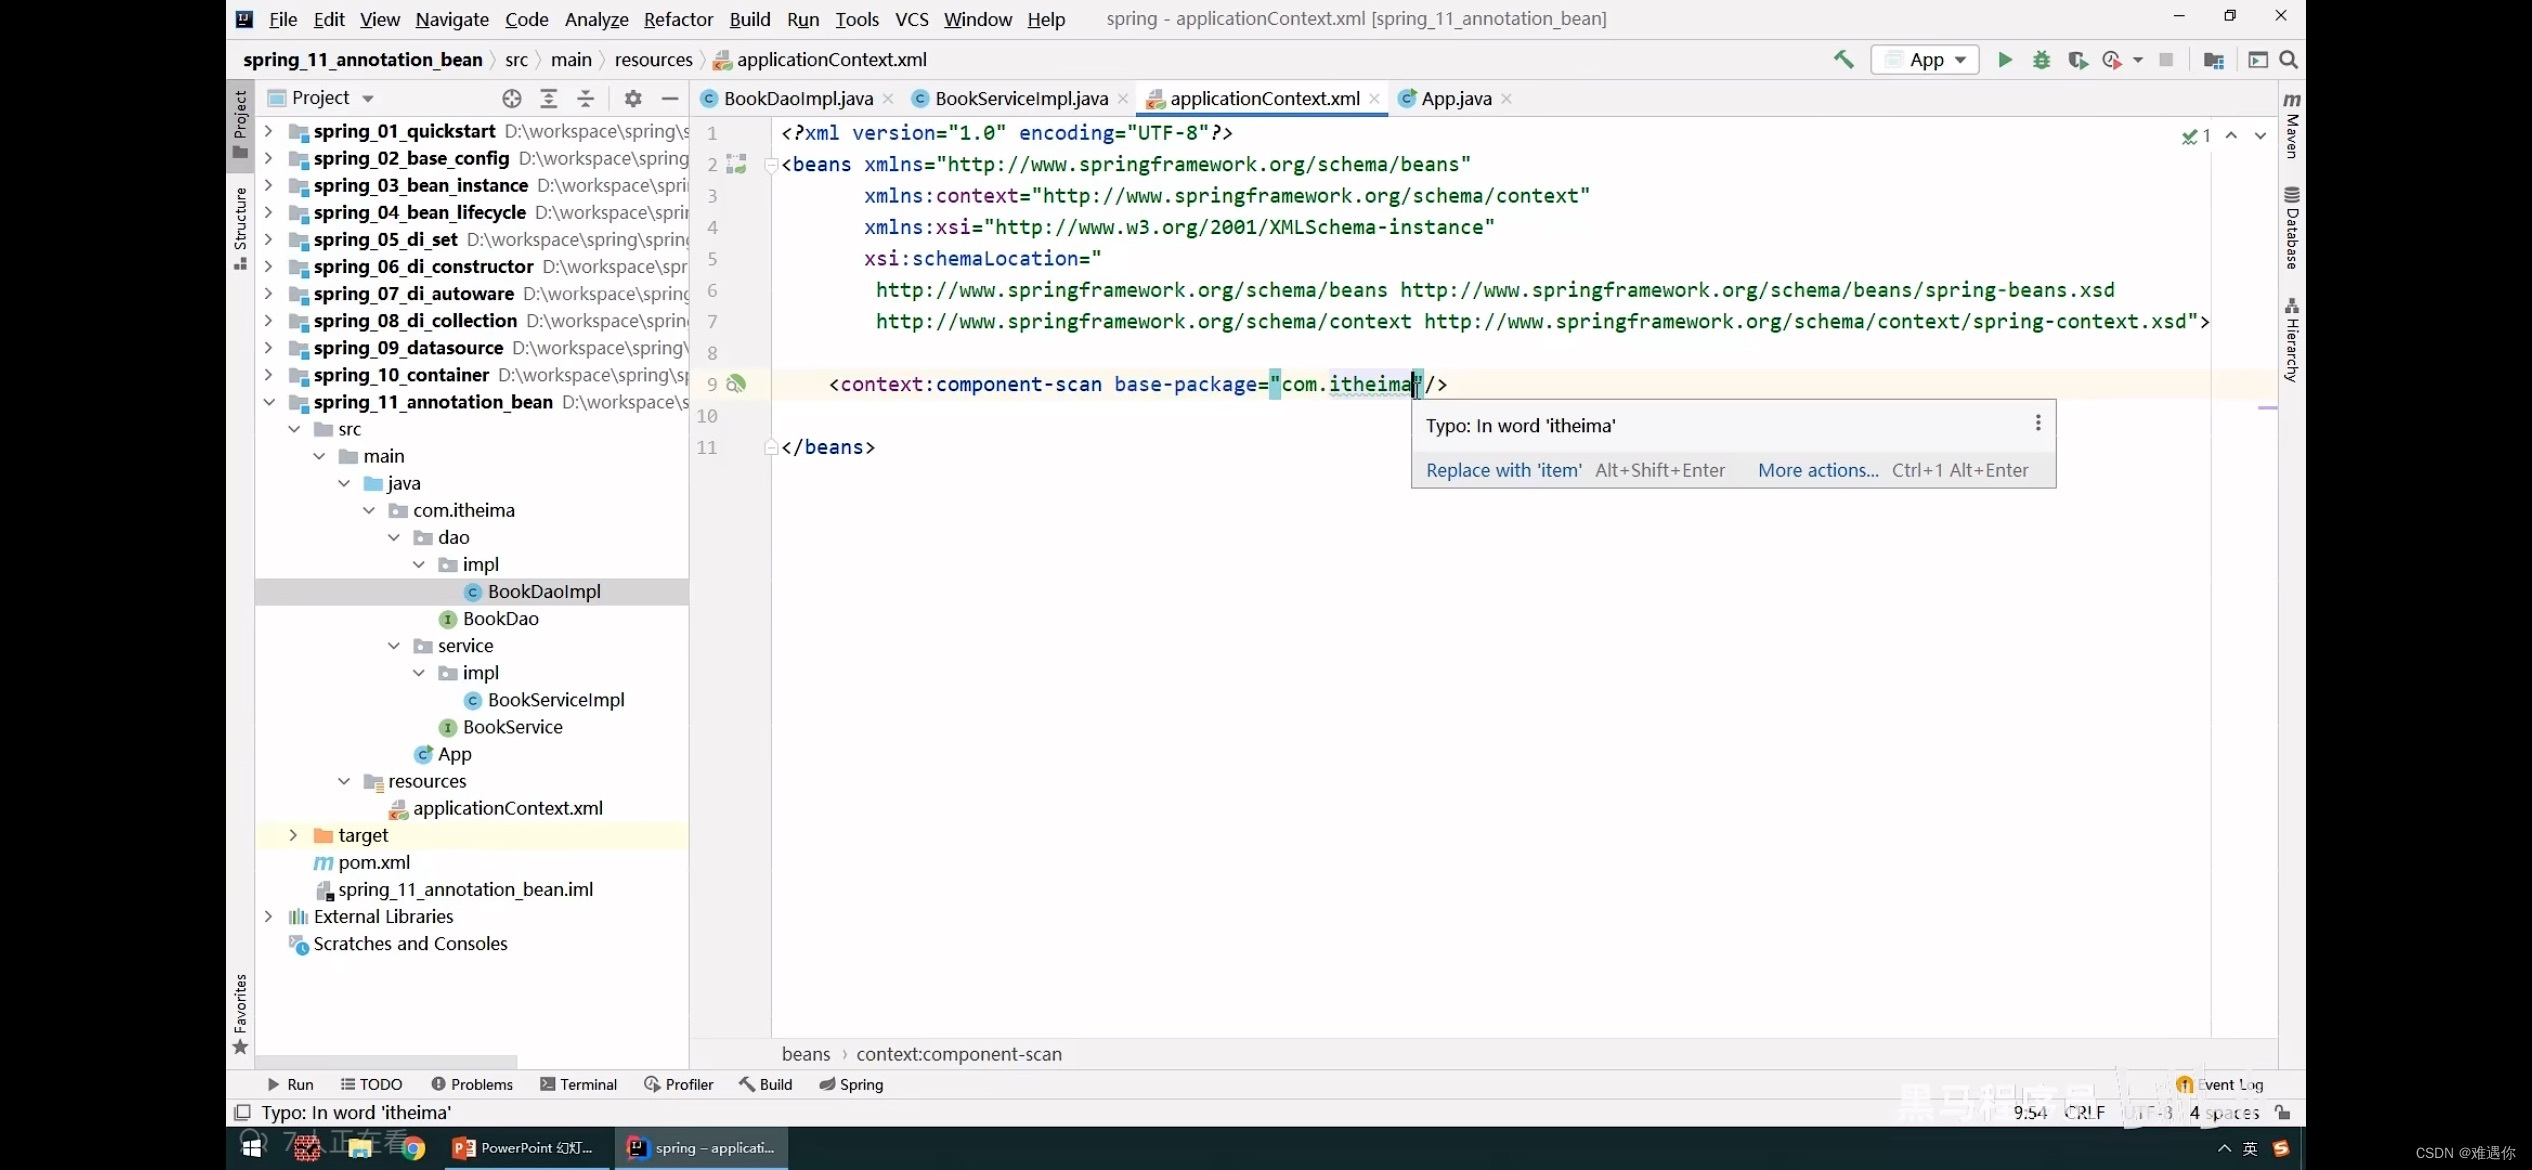
Task: Expand External Libraries node
Action: click(268, 916)
